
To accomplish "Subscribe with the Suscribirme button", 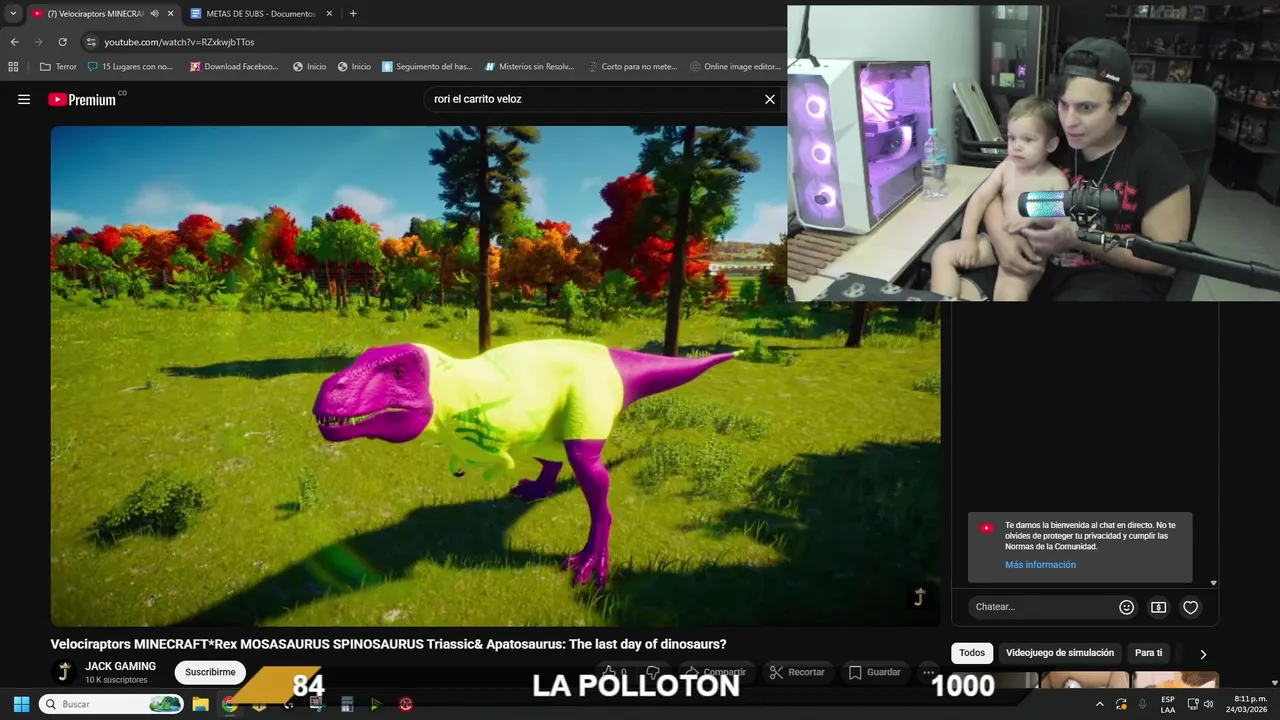I will click(210, 672).
